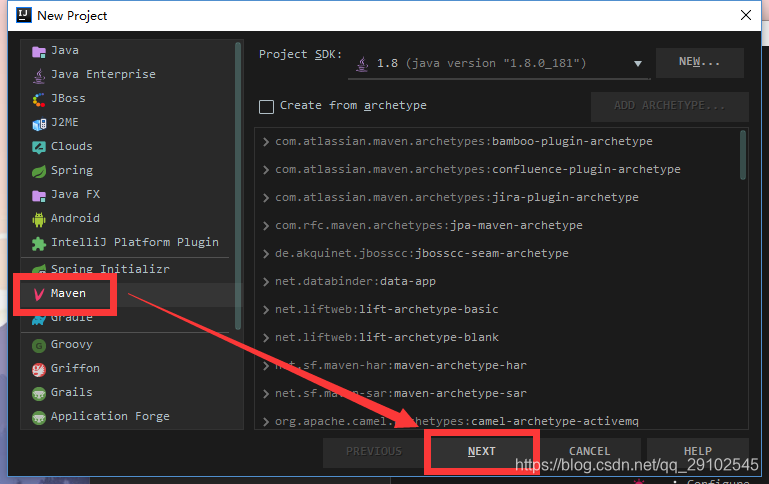
Task: Click the J2ME icon
Action: coord(39,124)
